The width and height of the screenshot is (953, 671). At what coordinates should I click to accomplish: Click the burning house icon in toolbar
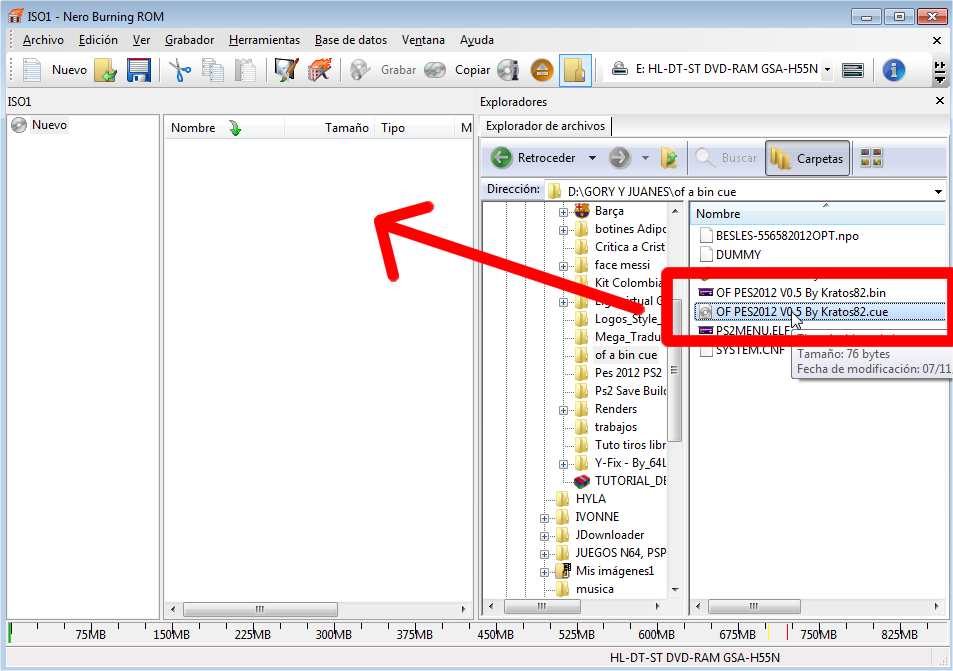[319, 70]
